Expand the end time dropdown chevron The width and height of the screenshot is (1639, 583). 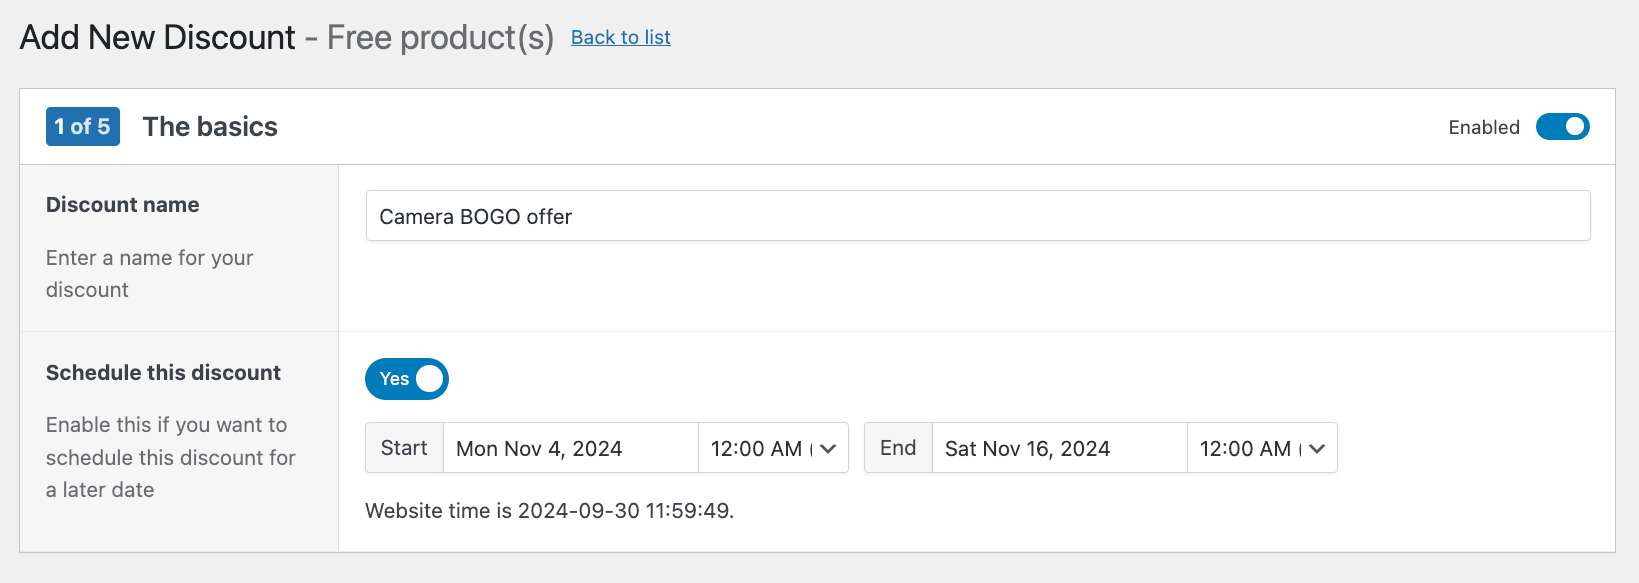click(x=1316, y=448)
